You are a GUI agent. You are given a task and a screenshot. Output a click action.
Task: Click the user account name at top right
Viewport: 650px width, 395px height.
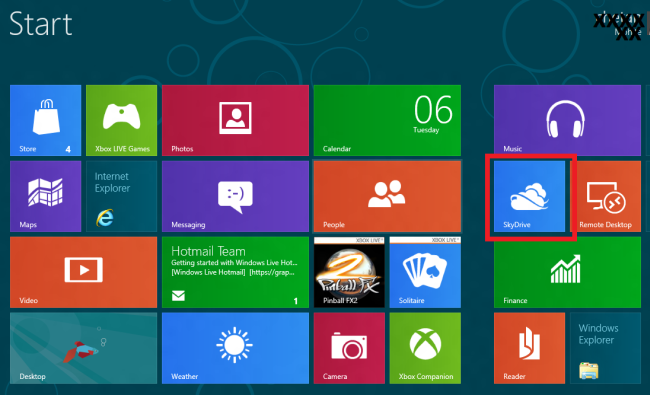pyautogui.click(x=618, y=25)
